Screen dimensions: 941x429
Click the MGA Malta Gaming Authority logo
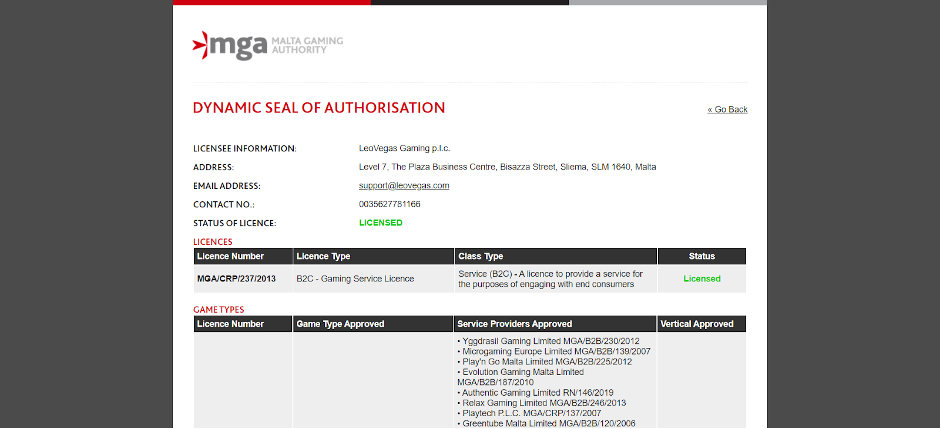pyautogui.click(x=268, y=46)
